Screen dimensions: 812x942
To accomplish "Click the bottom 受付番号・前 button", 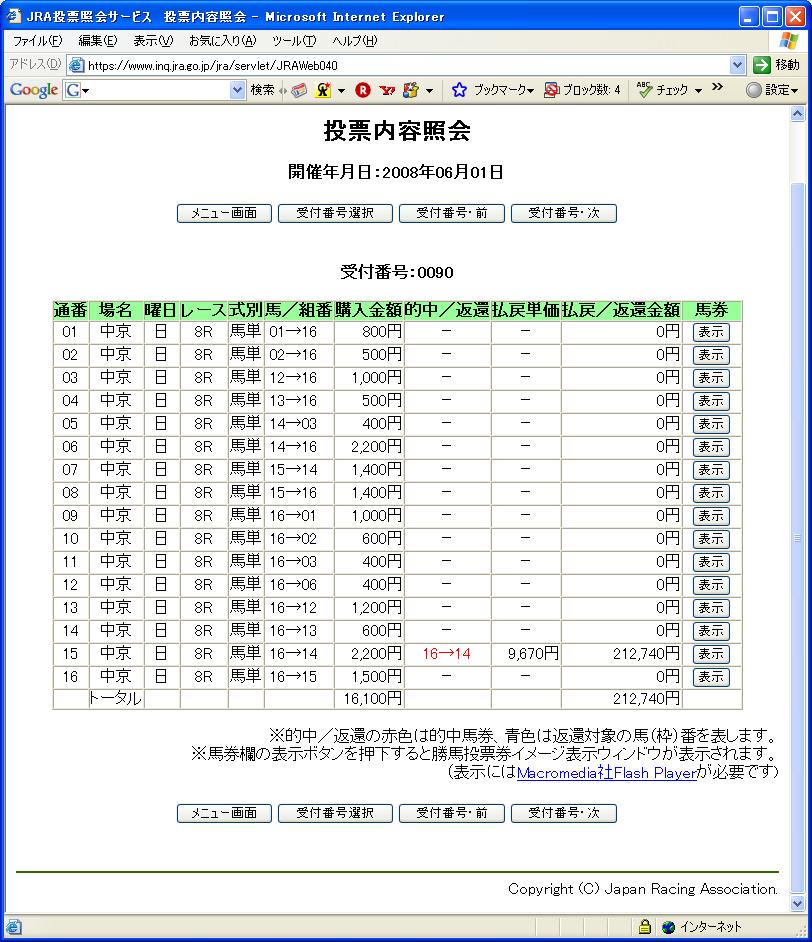I will (x=452, y=813).
